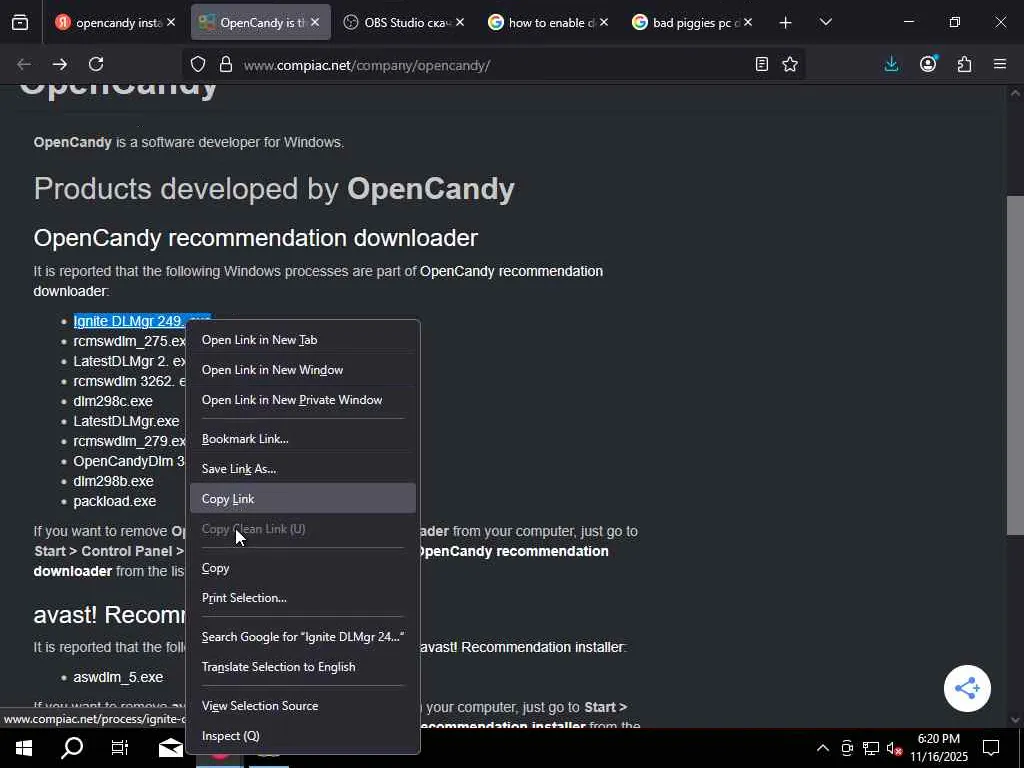Open downloads panel
Screen dimensions: 1024x768
click(x=891, y=64)
